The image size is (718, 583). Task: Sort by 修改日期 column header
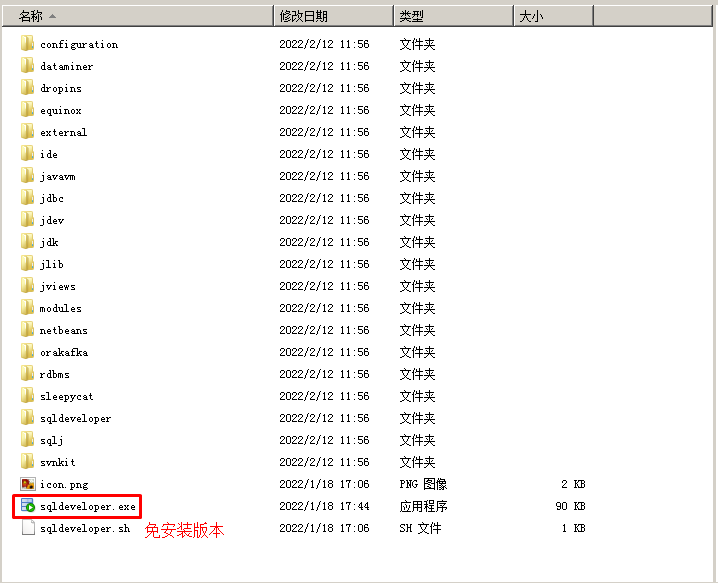332,16
